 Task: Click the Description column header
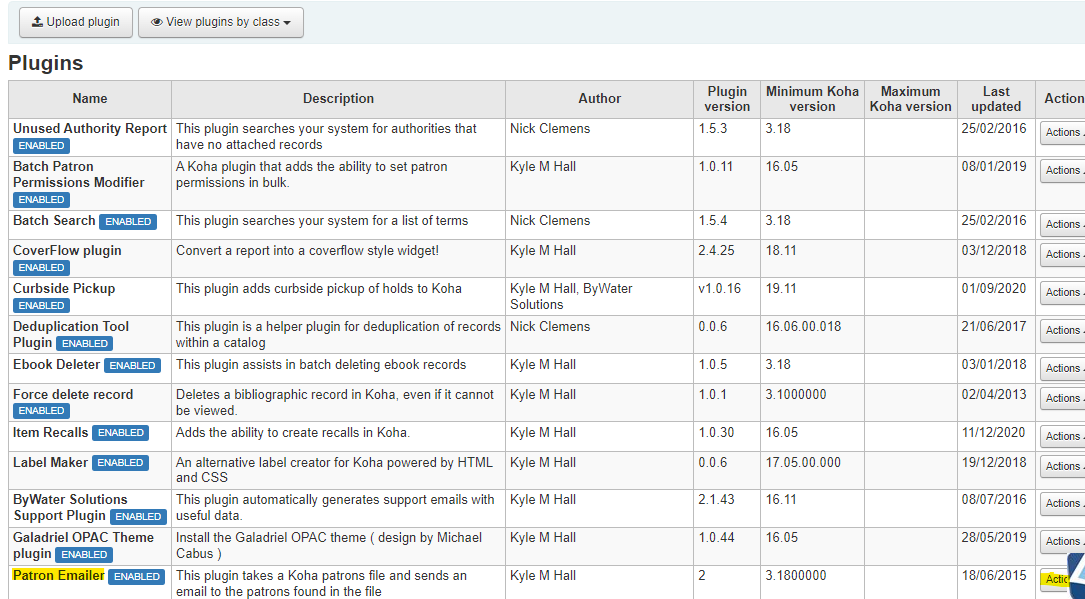tap(338, 99)
